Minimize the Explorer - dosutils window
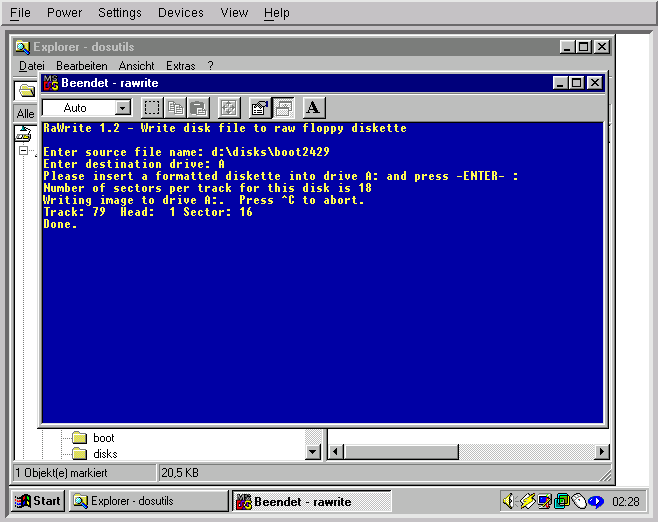The height and width of the screenshot is (522, 658). [567, 47]
